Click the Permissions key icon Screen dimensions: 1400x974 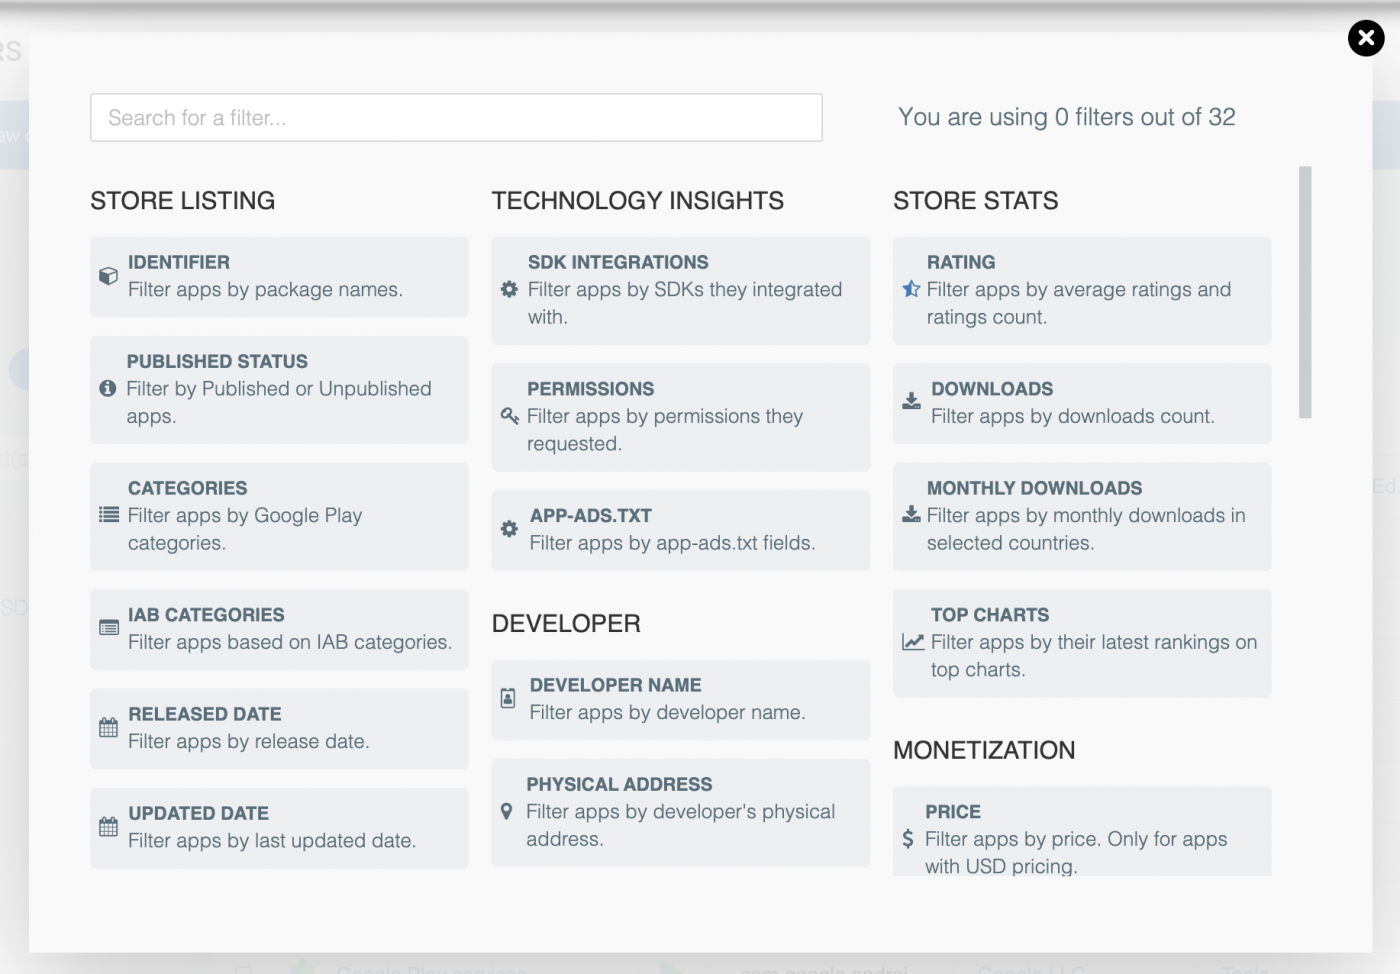pyautogui.click(x=509, y=416)
